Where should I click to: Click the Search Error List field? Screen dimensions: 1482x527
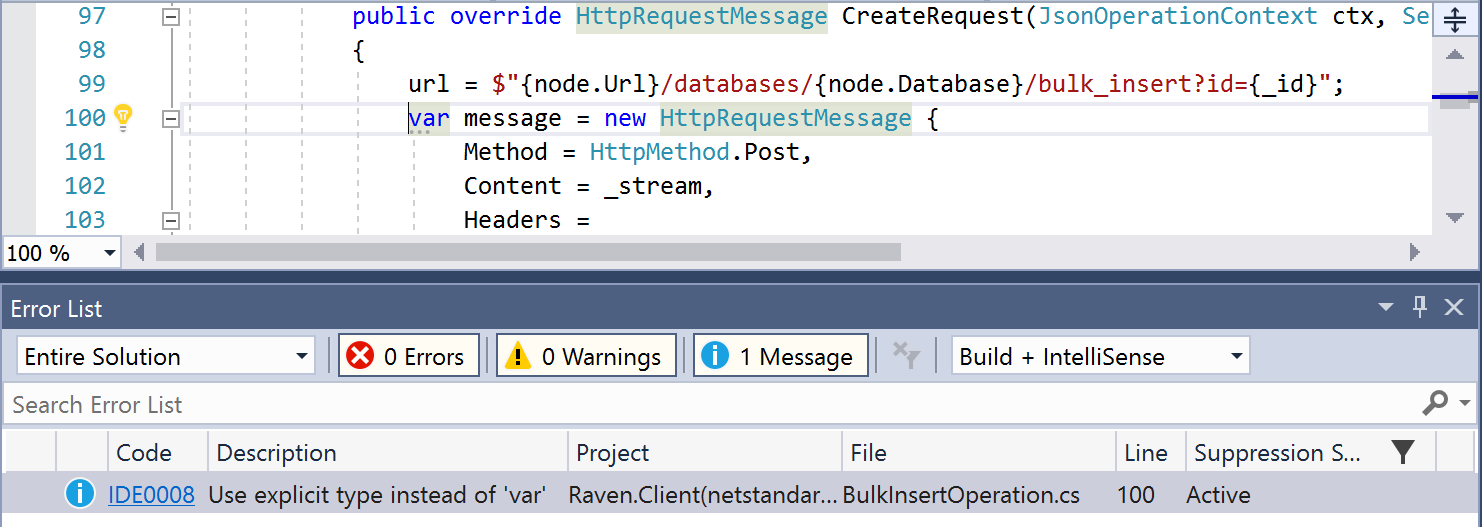(x=700, y=404)
